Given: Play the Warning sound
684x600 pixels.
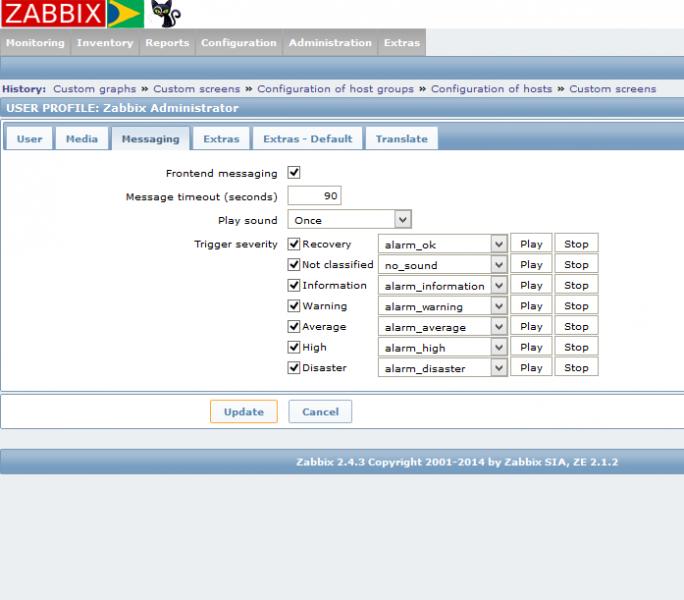Looking at the screenshot, I should 531,305.
